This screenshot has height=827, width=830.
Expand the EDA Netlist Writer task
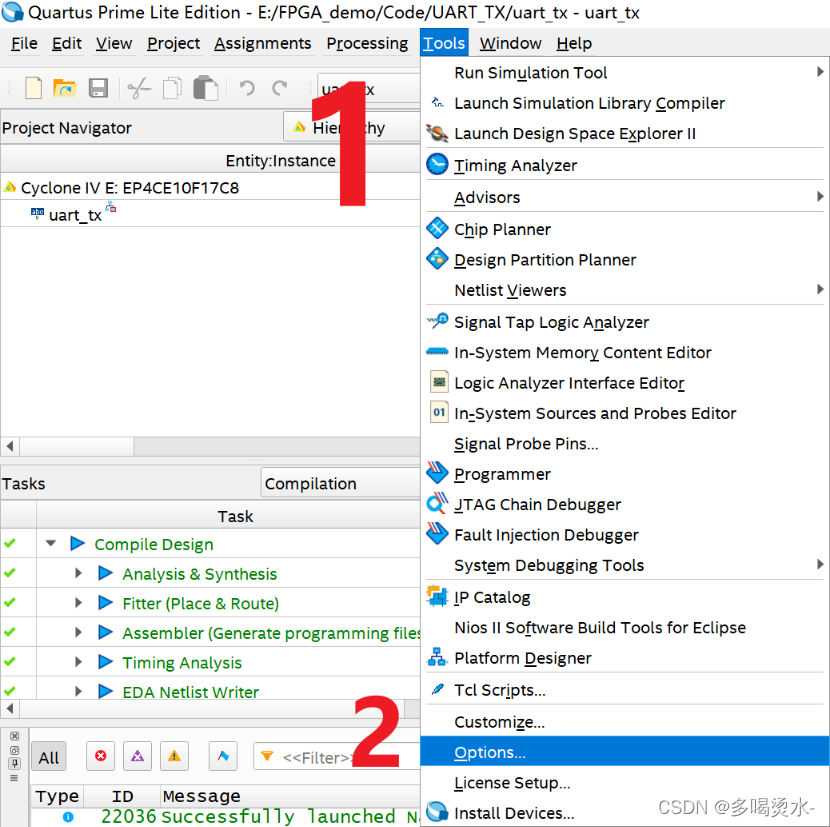pyautogui.click(x=78, y=691)
